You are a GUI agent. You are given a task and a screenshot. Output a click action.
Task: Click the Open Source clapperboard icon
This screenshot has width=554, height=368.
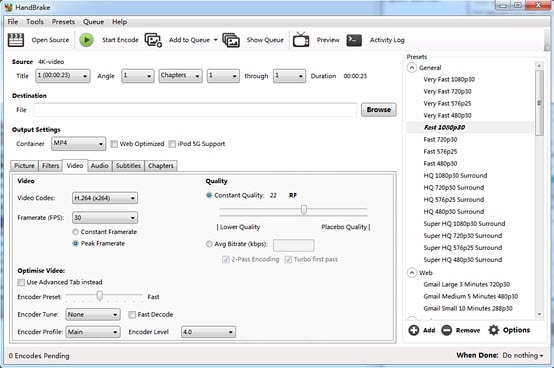click(16, 40)
